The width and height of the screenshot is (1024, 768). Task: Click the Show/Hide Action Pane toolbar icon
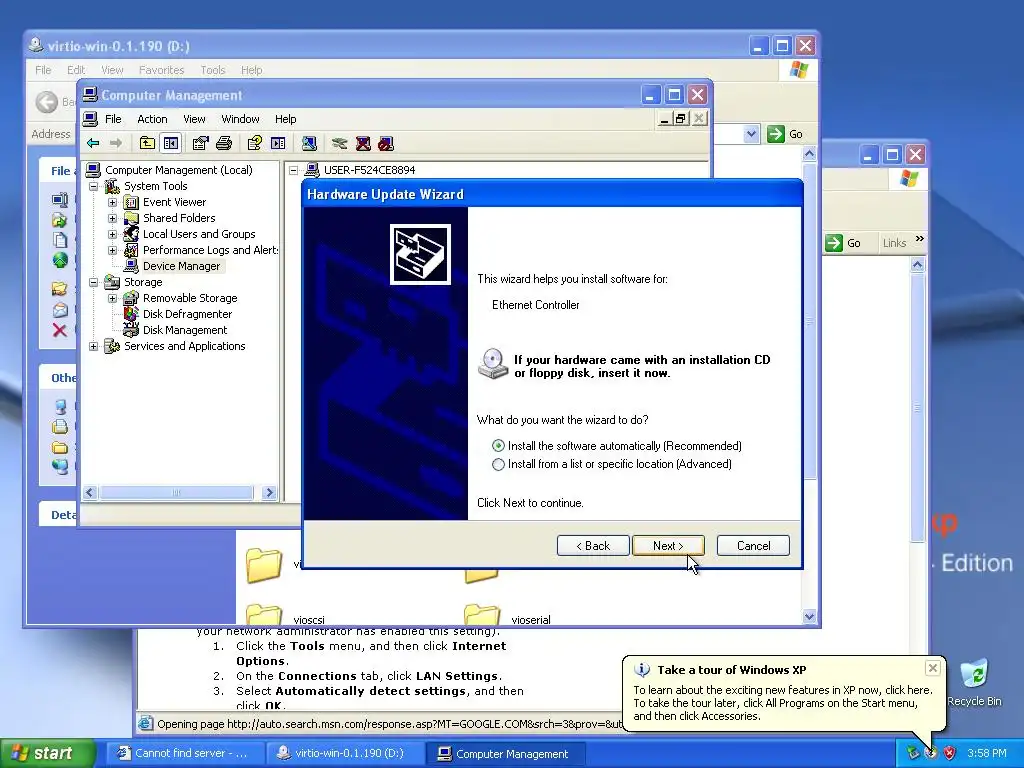pos(278,143)
